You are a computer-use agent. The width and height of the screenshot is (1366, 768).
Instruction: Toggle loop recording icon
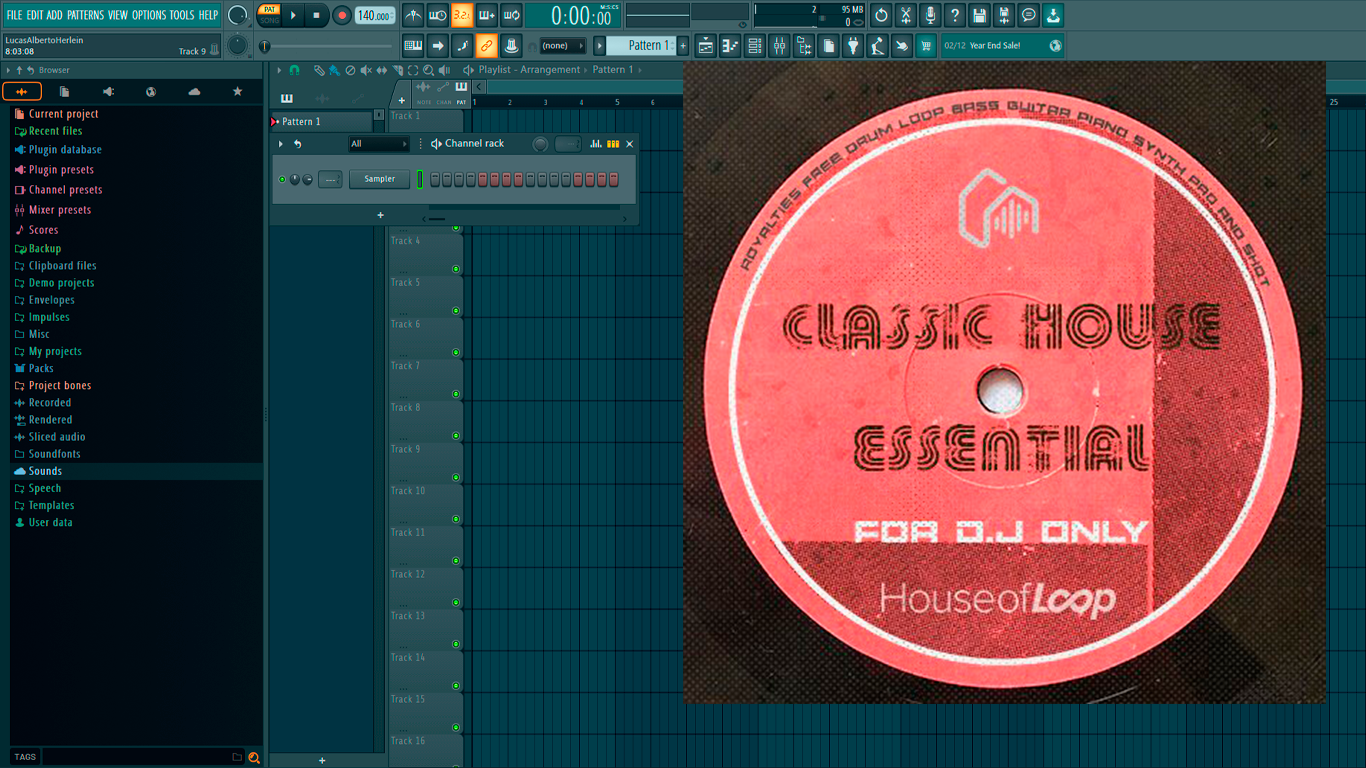click(x=511, y=15)
